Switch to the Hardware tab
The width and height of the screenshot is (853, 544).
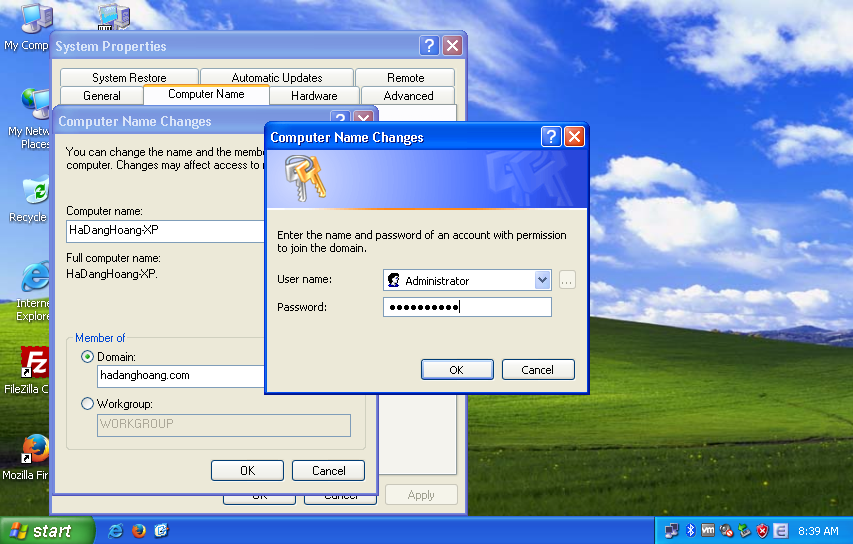[x=314, y=96]
